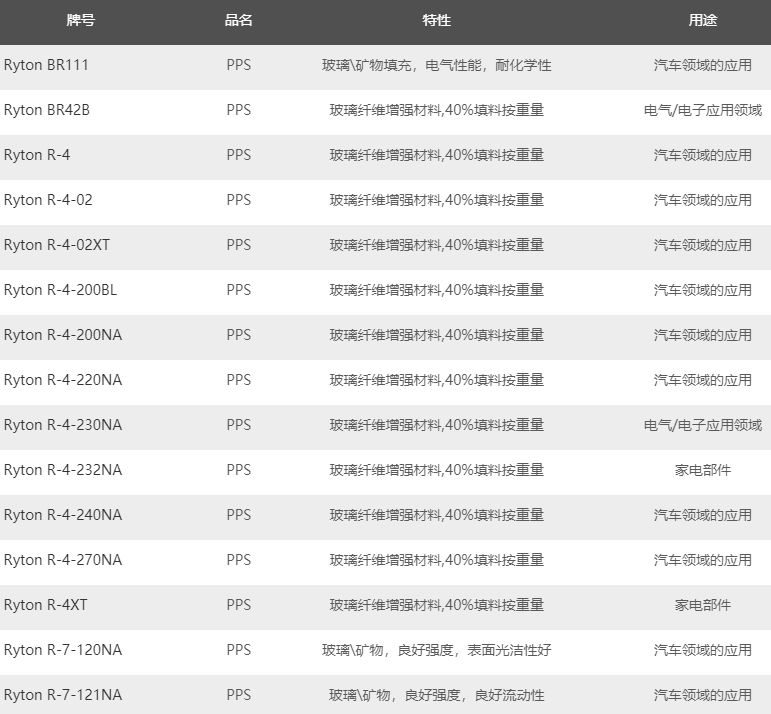Select the Ryton R-4-200BL grade
Image resolution: width=771 pixels, height=714 pixels.
point(60,290)
